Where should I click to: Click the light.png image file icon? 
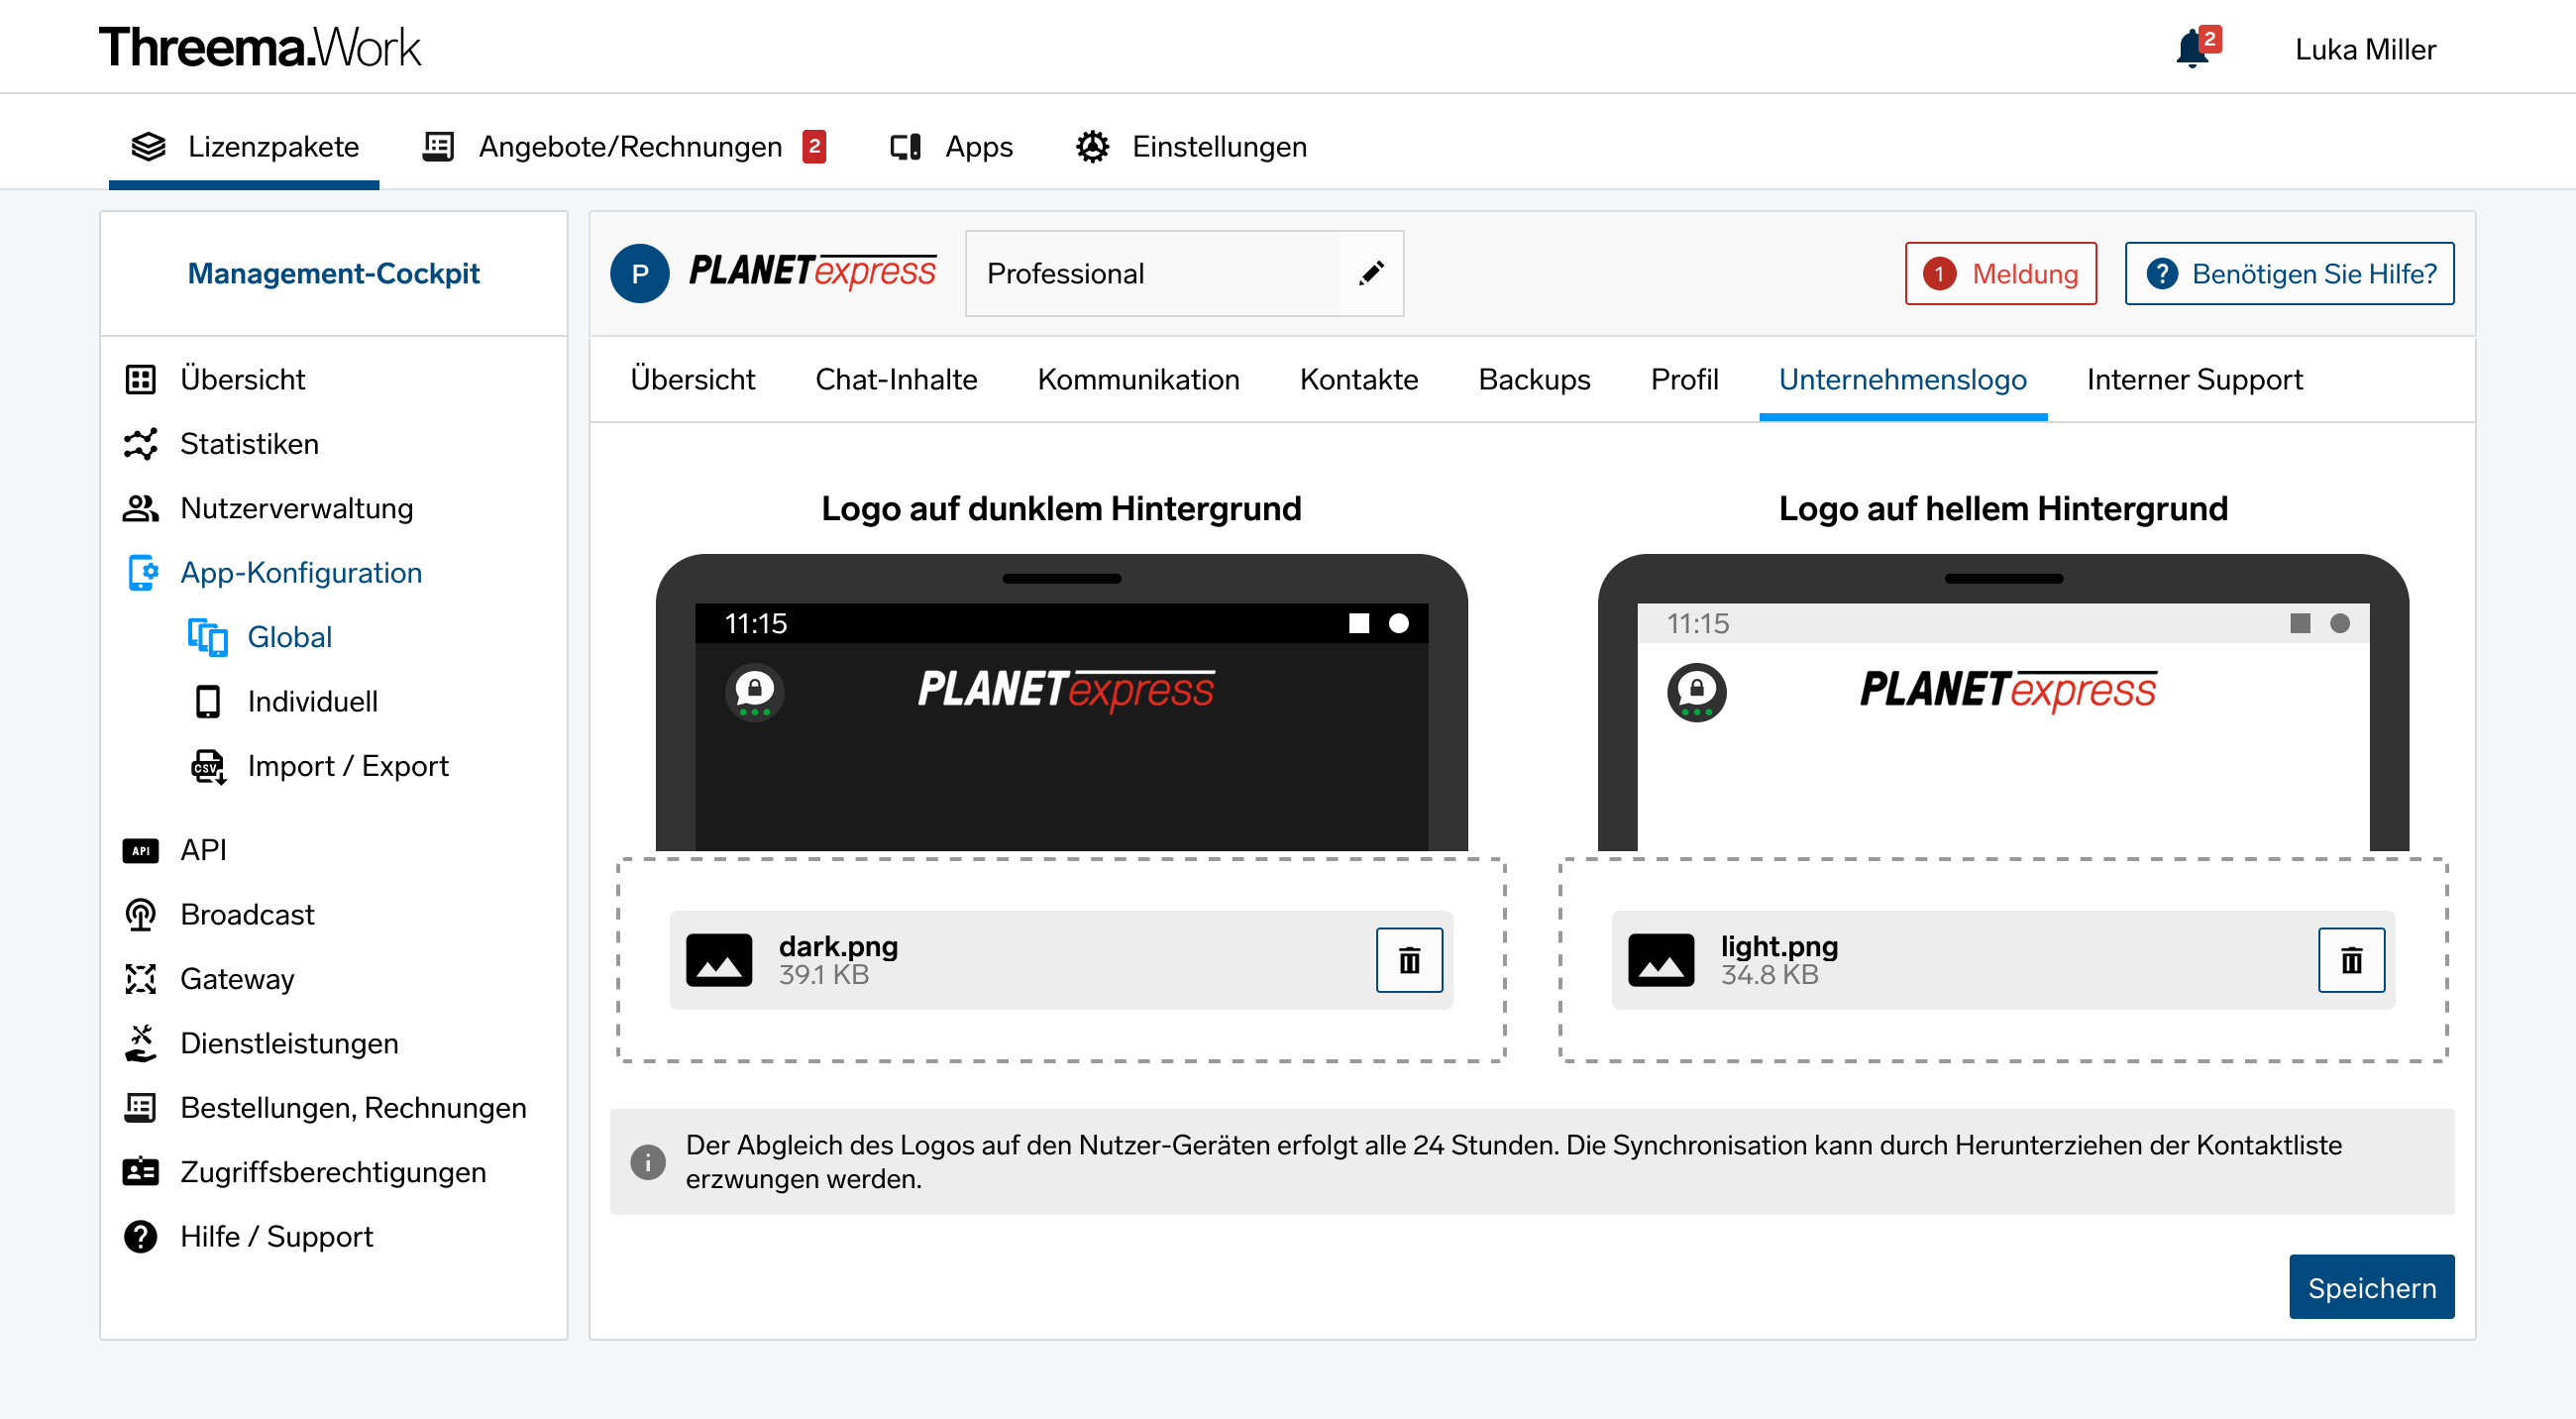click(x=1660, y=960)
